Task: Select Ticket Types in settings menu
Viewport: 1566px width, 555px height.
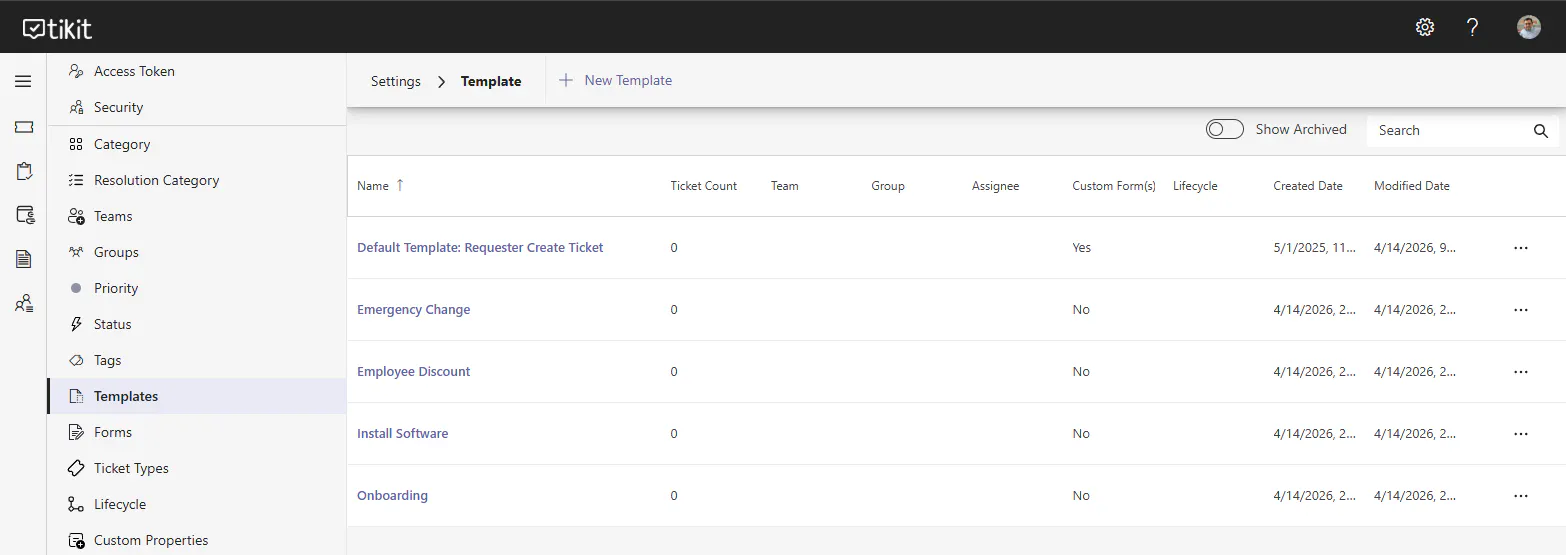Action: [x=131, y=468]
